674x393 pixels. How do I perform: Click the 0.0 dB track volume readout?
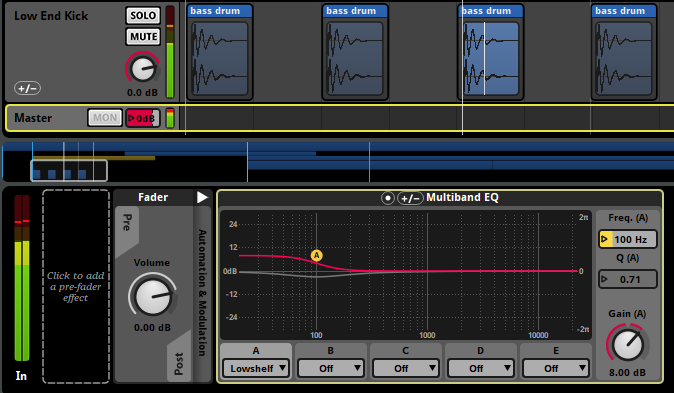pos(142,92)
